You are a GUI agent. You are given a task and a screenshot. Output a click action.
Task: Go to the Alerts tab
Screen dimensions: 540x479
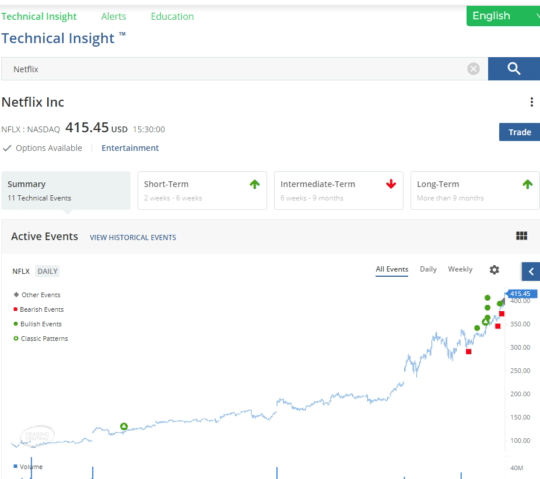(x=114, y=16)
